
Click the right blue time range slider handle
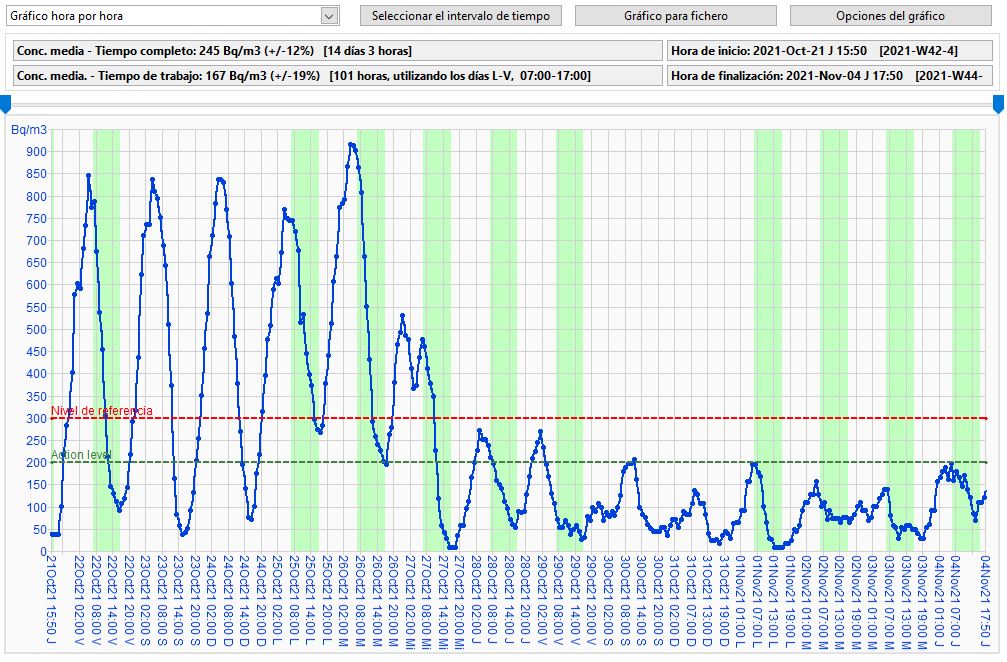click(x=998, y=104)
